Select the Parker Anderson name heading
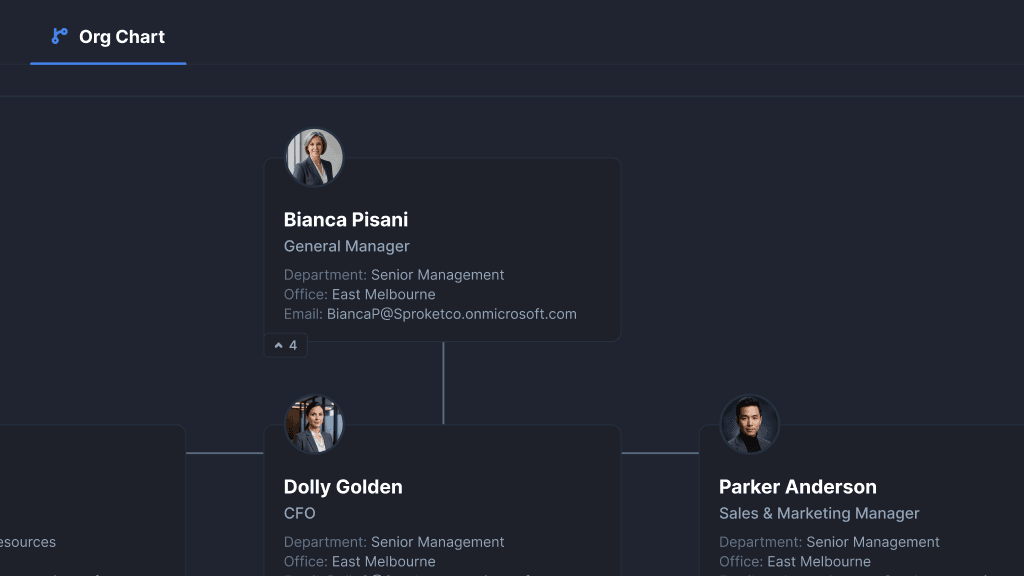This screenshot has height=576, width=1024. click(x=797, y=487)
